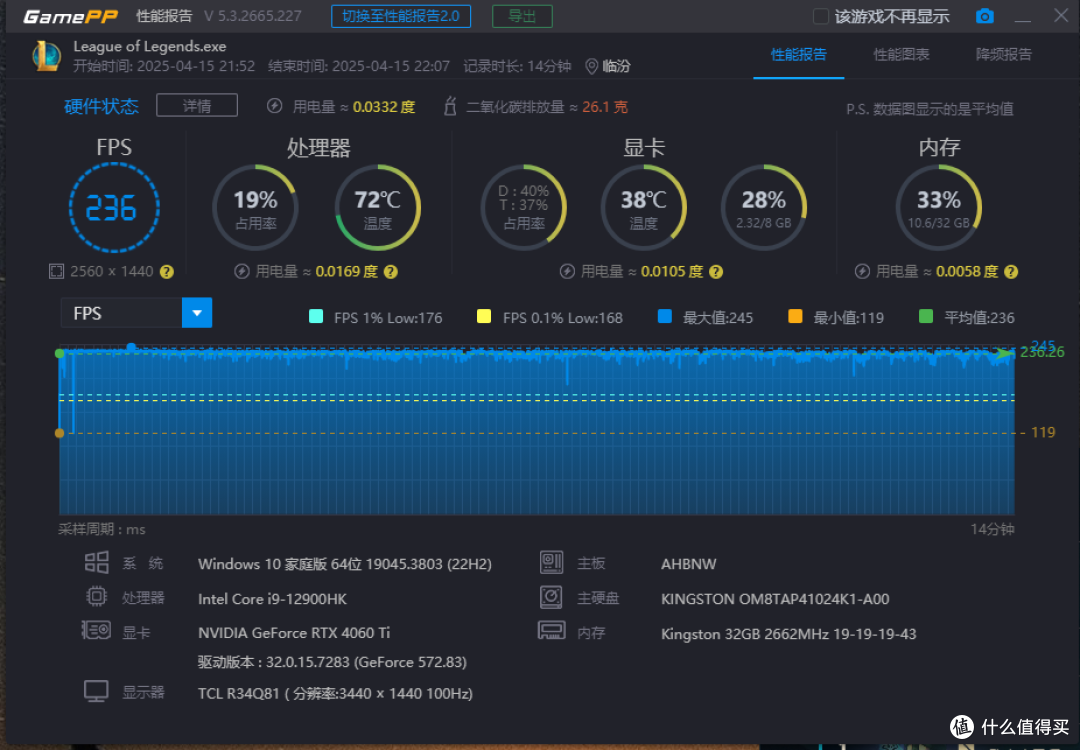Screen dimensions: 1080x750
Task: Click the driver version 32.0.15.7283 text
Action: point(332,663)
